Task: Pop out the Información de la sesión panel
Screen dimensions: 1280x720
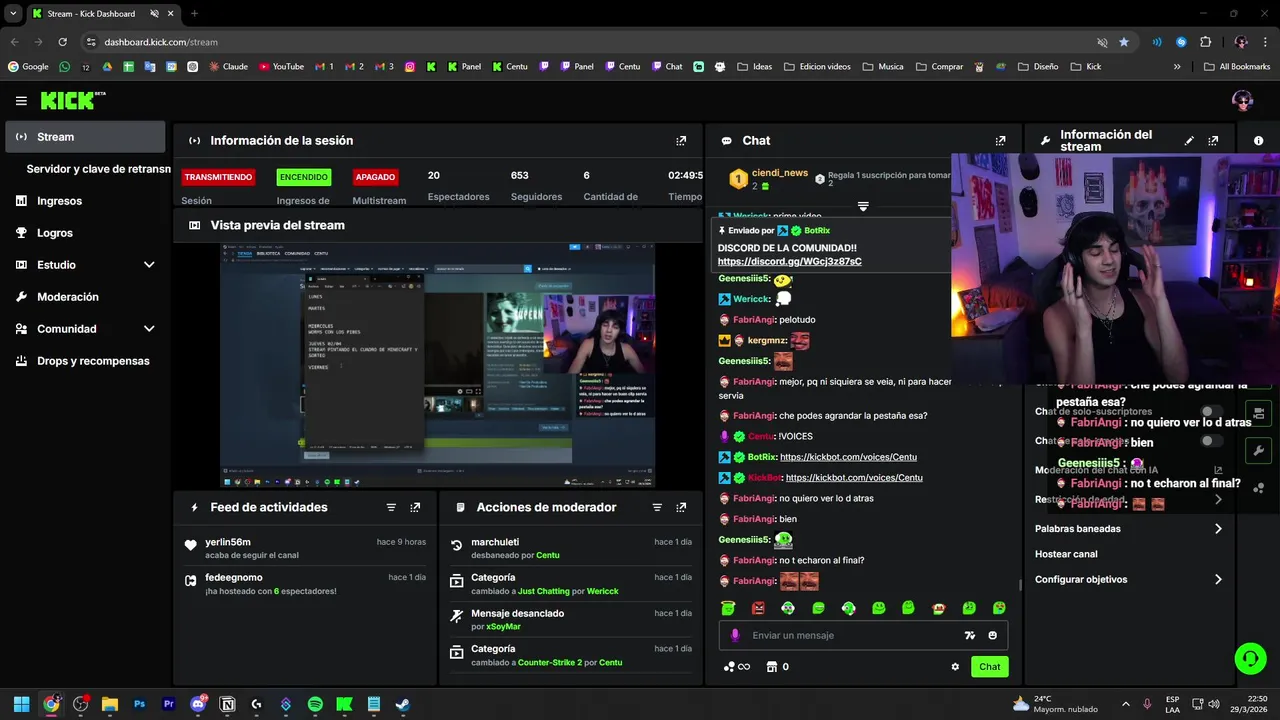Action: click(x=681, y=141)
